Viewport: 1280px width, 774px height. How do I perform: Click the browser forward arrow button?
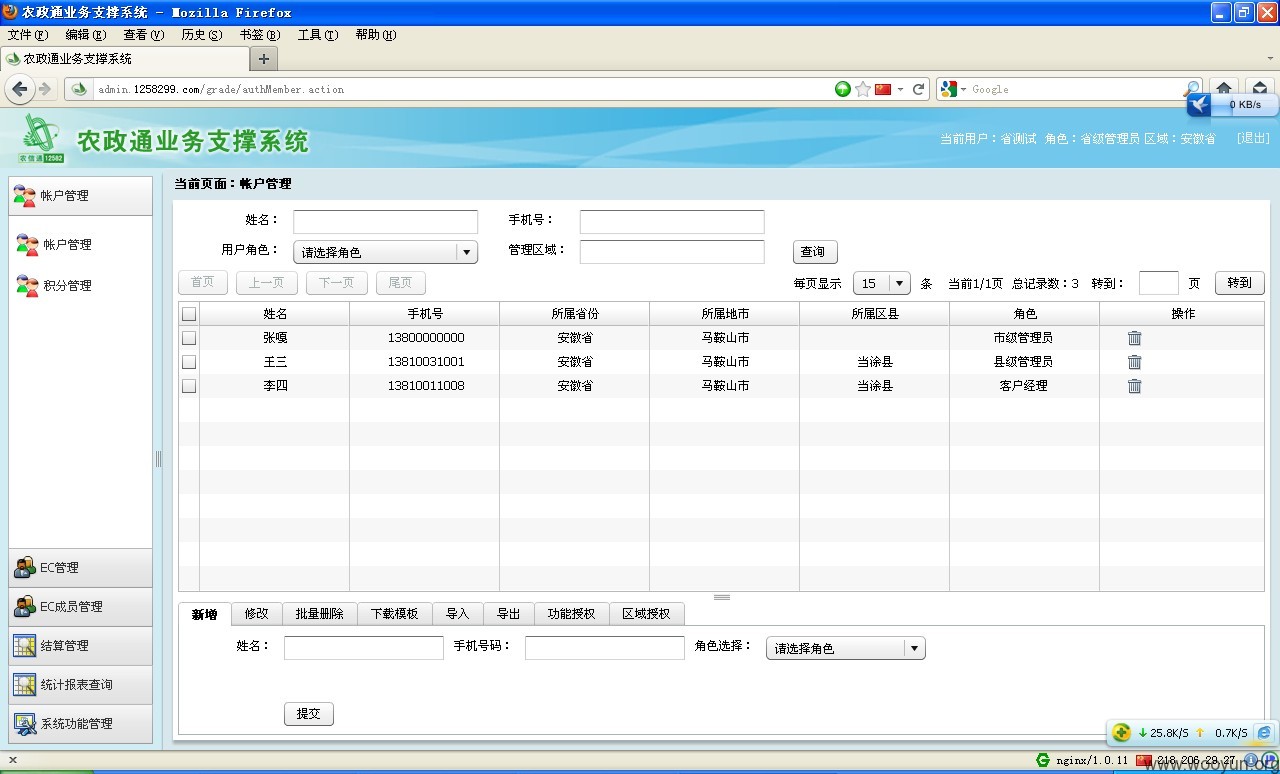tap(45, 89)
